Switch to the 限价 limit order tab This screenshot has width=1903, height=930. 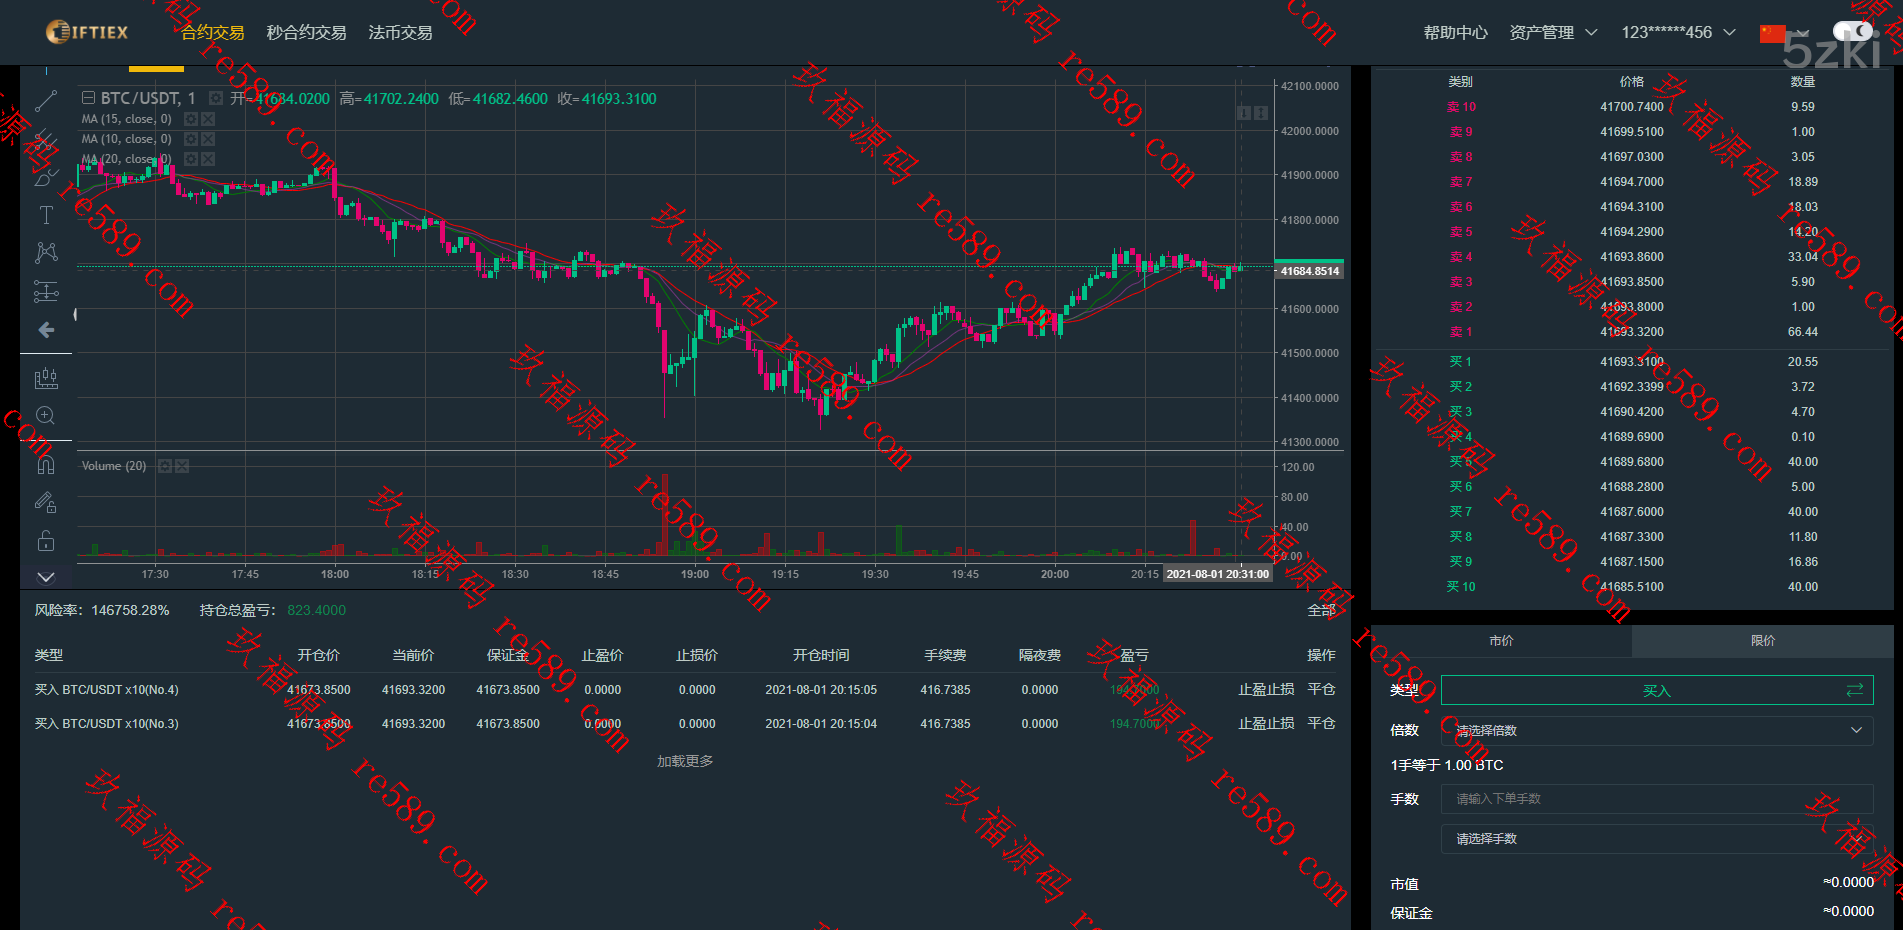(1762, 641)
